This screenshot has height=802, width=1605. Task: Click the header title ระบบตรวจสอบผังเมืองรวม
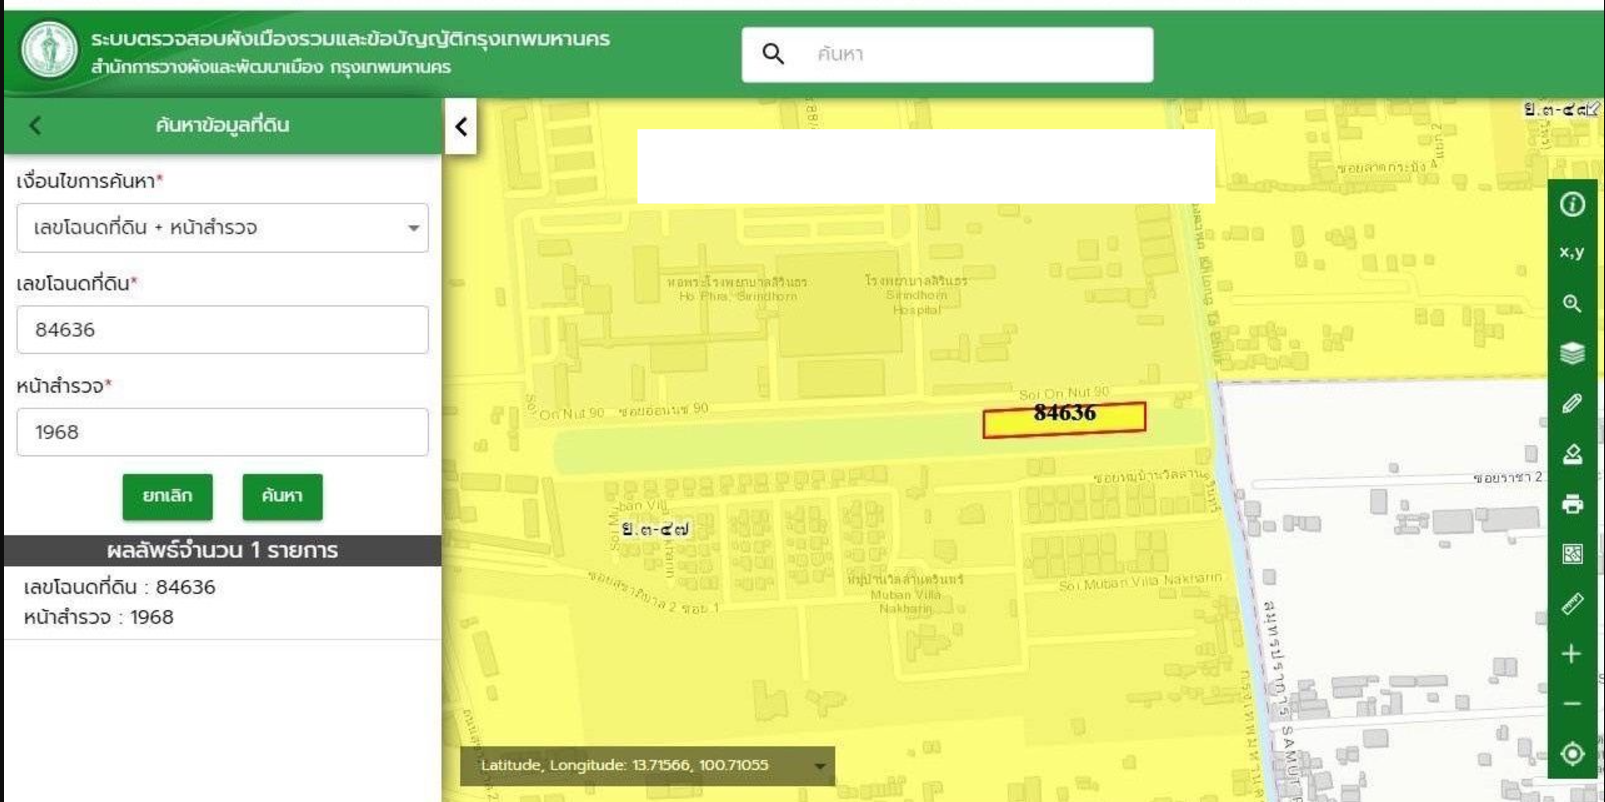pos(350,39)
